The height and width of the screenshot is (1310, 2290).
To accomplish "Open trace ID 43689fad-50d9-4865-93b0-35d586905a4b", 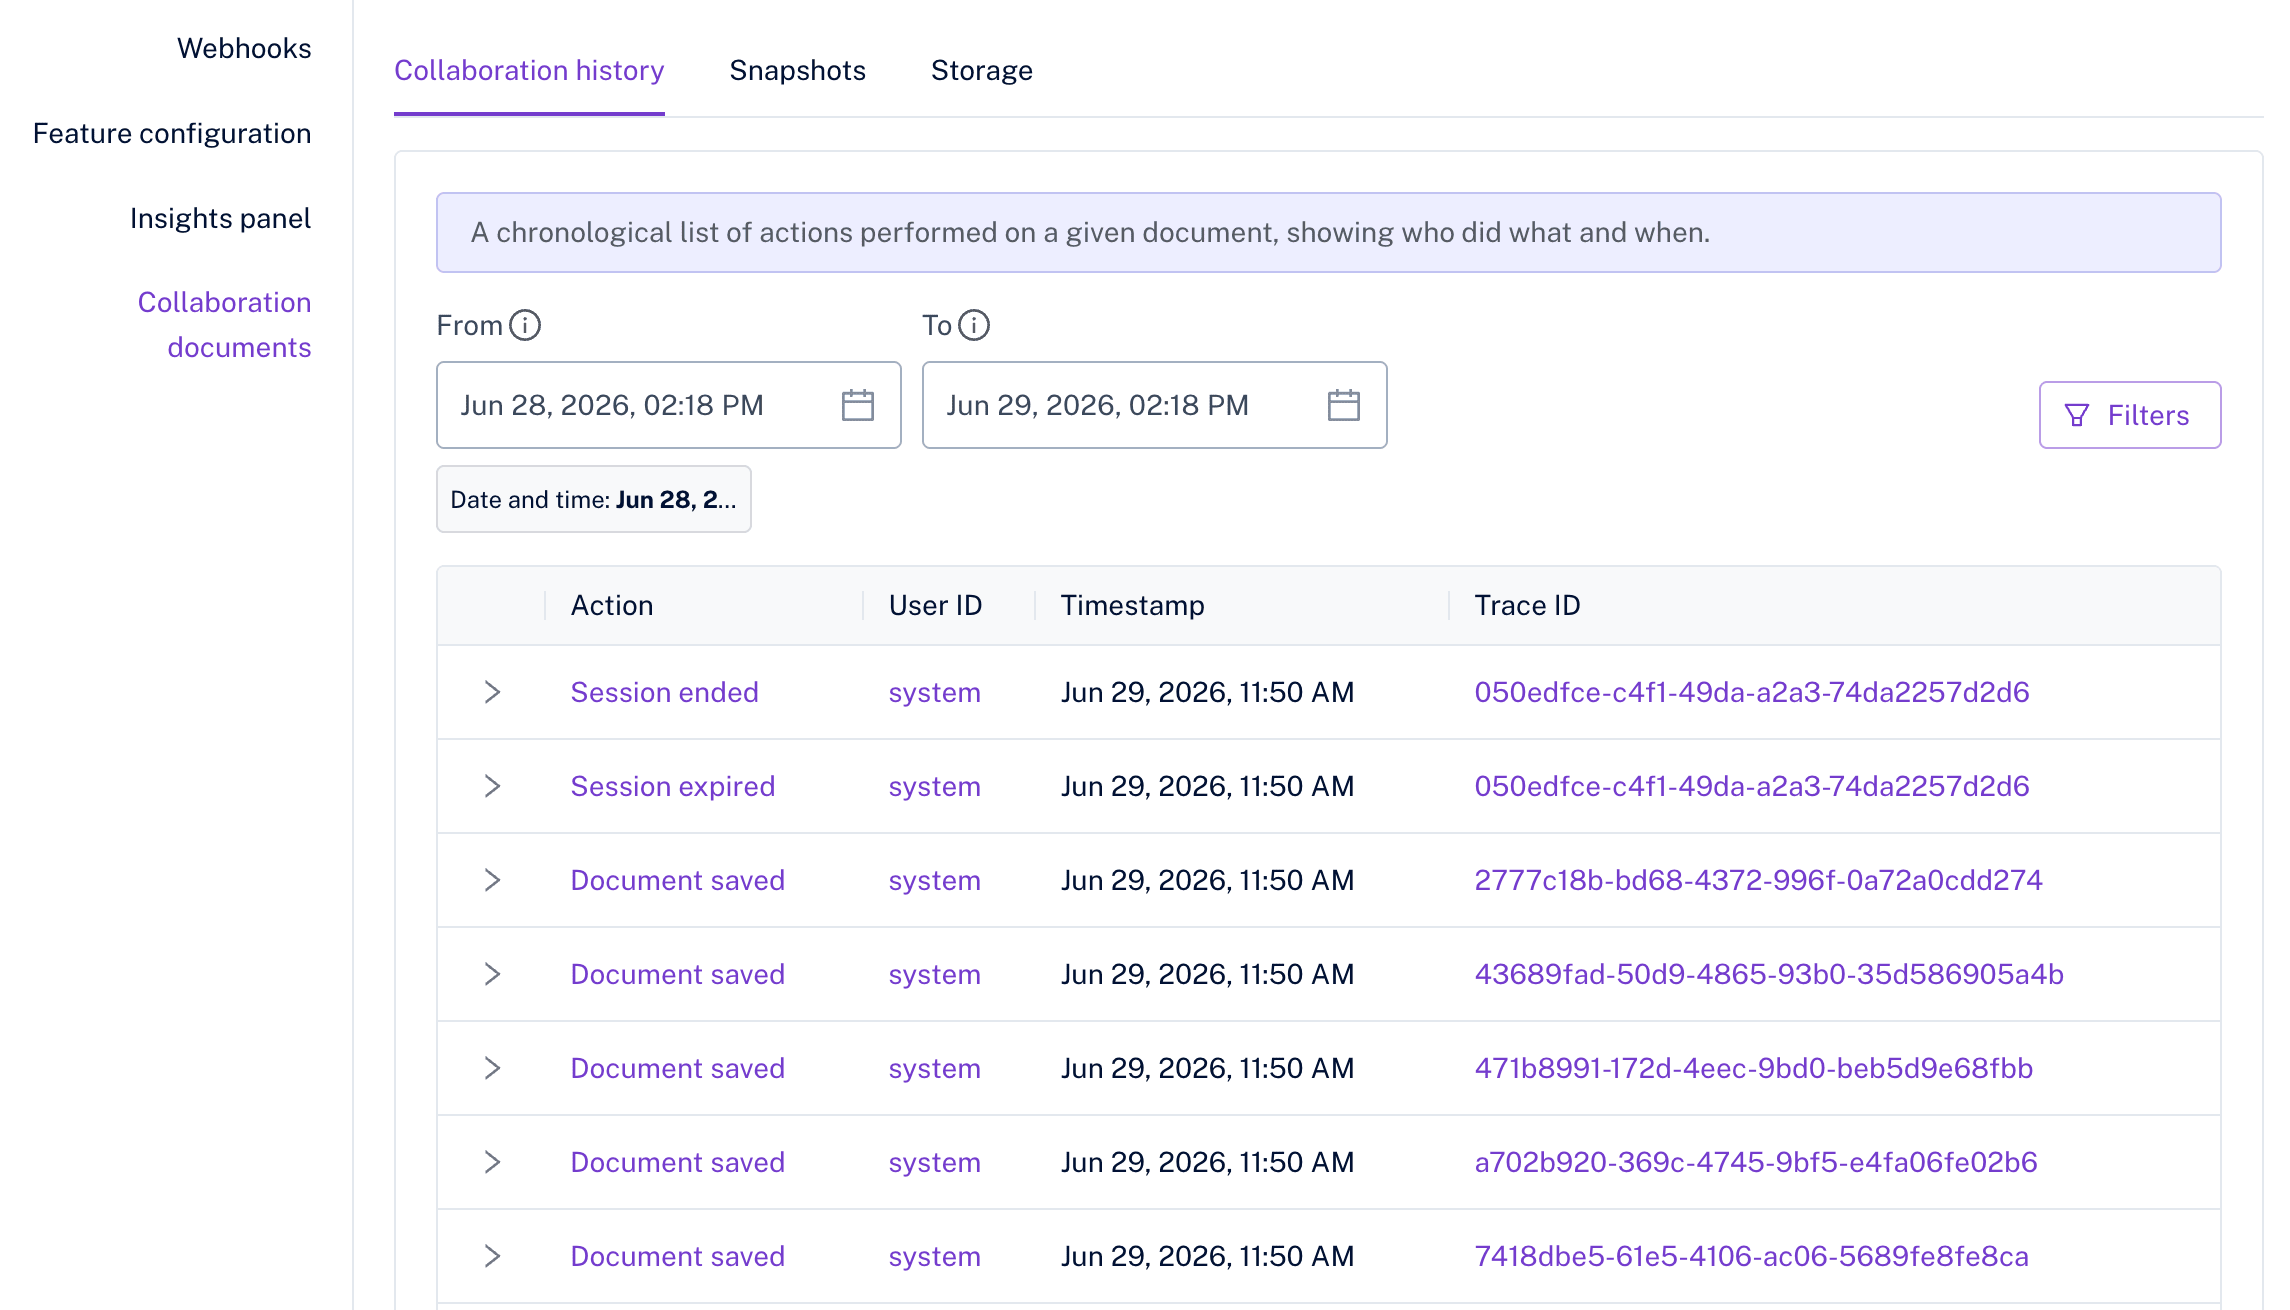I will [1769, 974].
